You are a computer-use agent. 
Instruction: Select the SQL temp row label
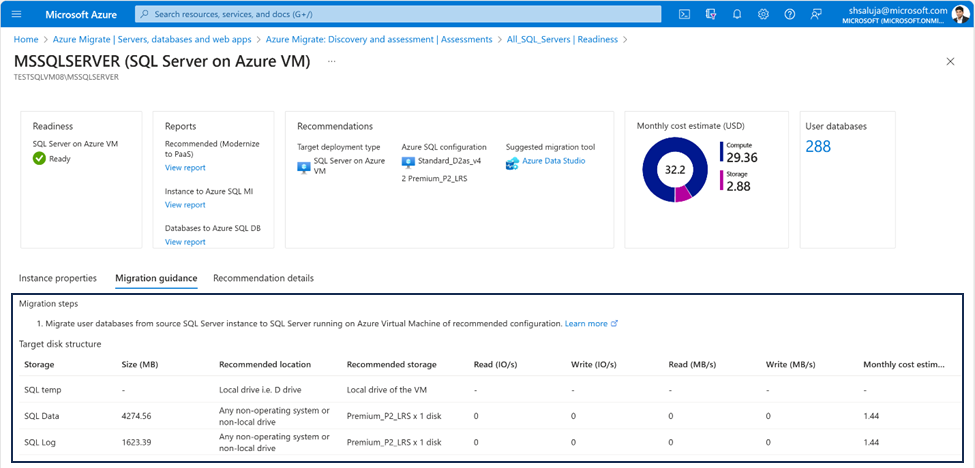click(43, 390)
